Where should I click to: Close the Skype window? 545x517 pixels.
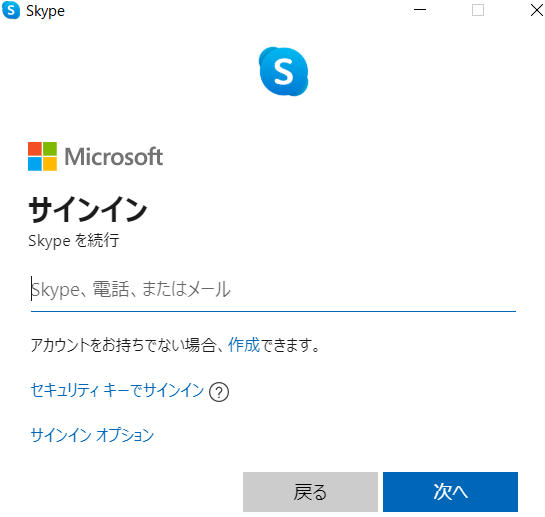pyautogui.click(x=537, y=10)
